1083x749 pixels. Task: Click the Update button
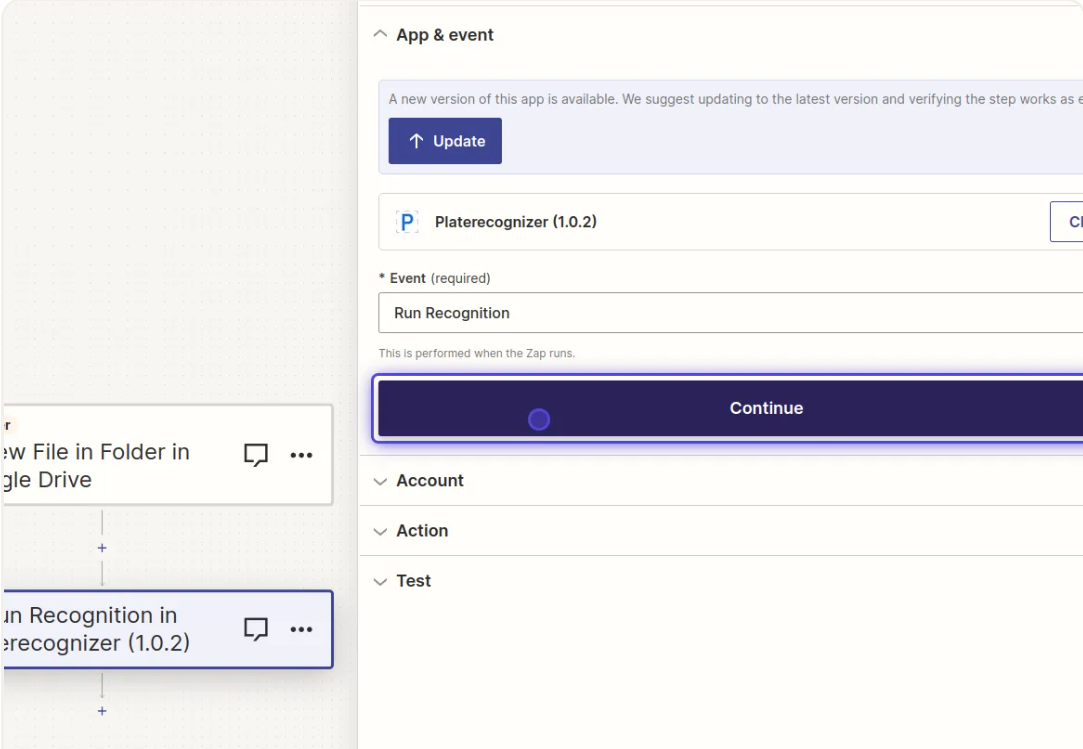point(445,141)
